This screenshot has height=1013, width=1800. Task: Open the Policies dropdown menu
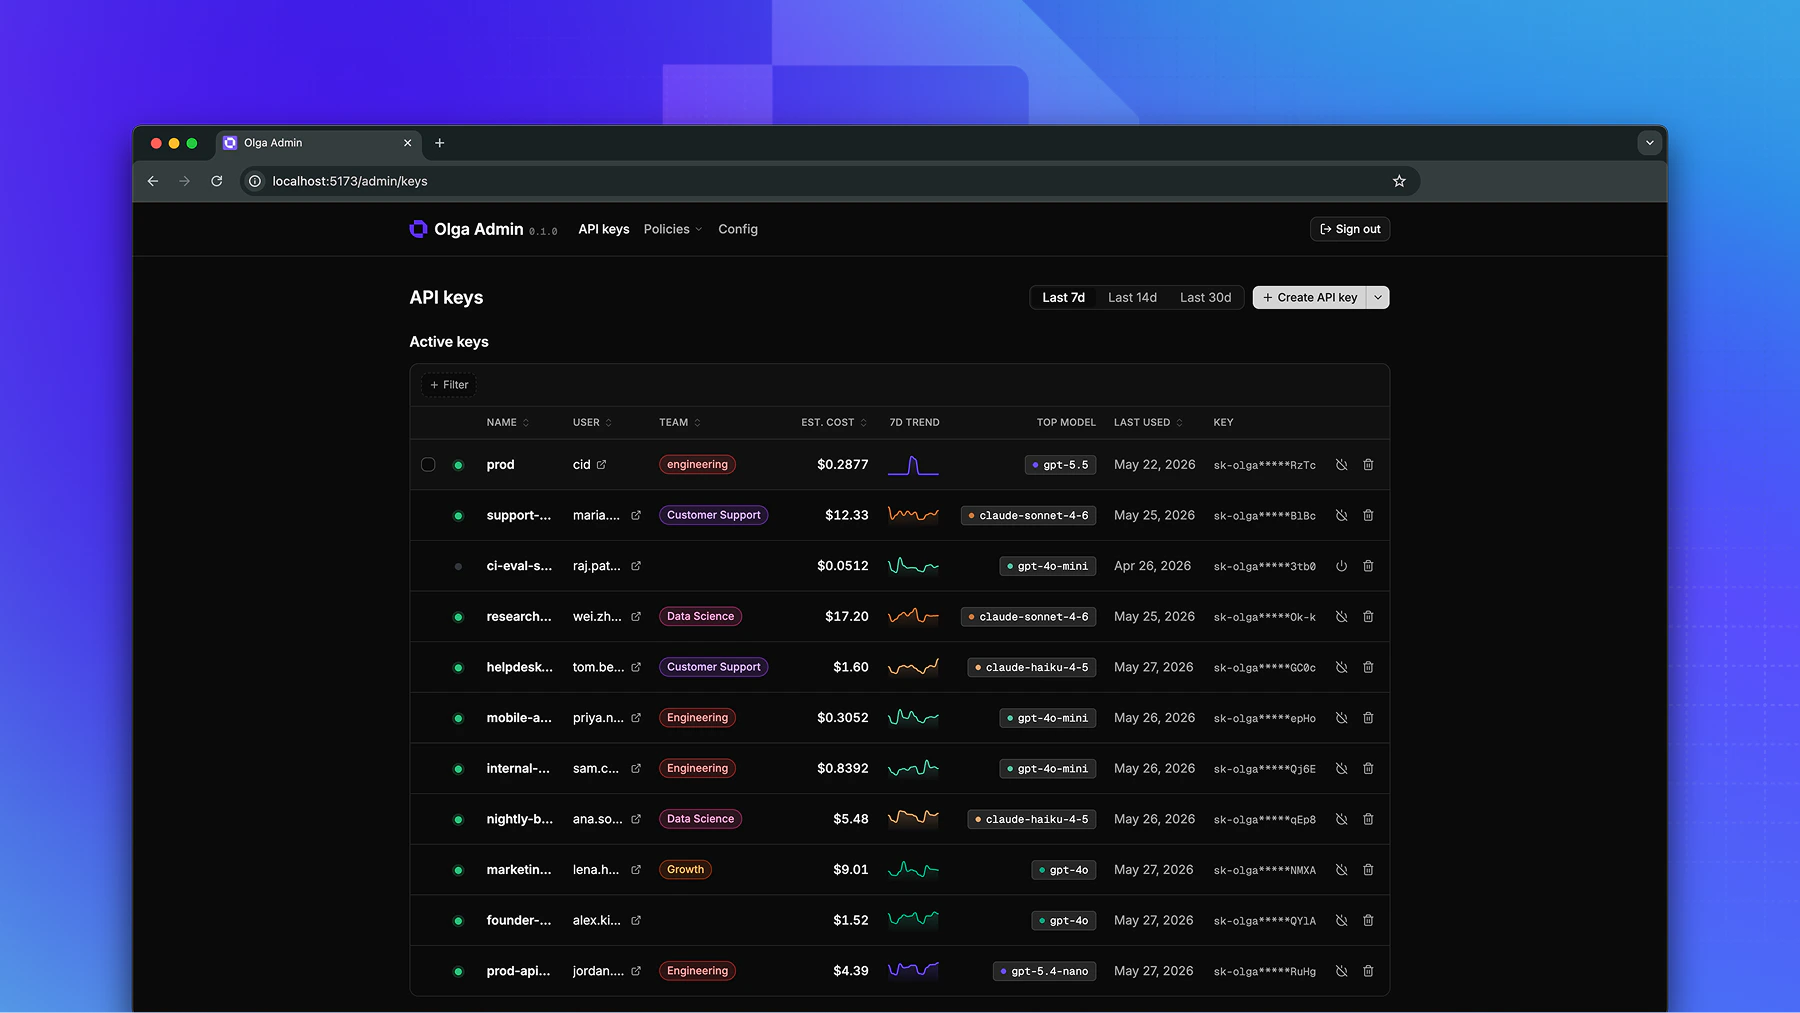click(673, 229)
